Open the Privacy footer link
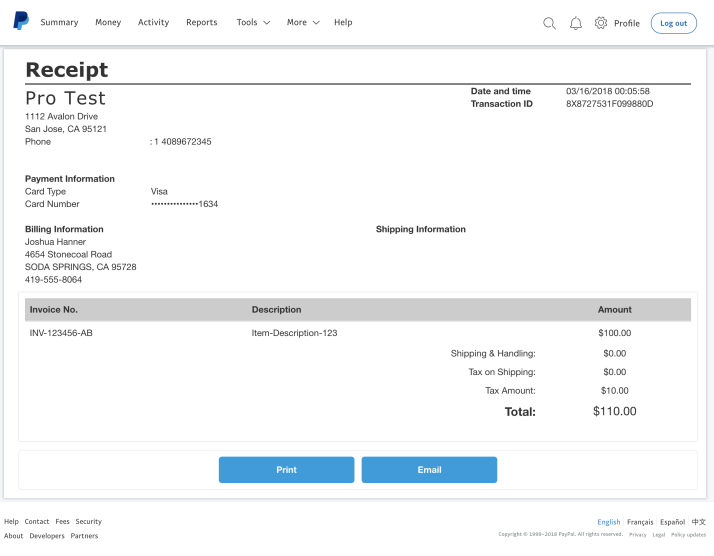This screenshot has width=714, height=556. point(637,535)
